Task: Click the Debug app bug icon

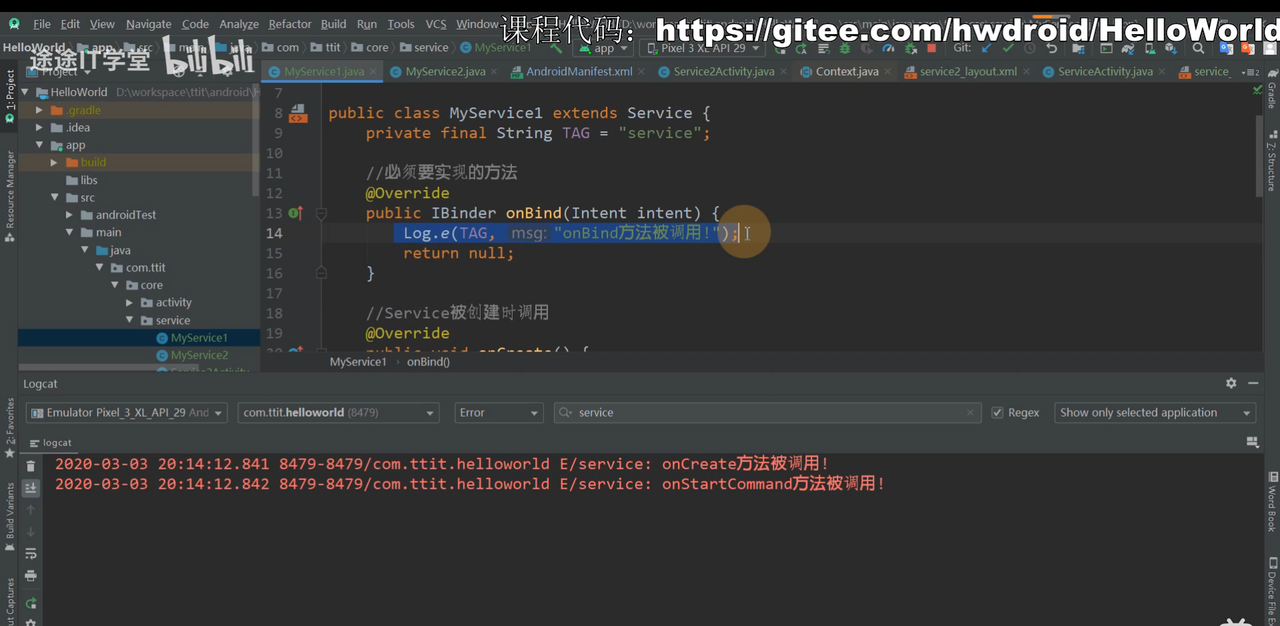Action: point(845,48)
